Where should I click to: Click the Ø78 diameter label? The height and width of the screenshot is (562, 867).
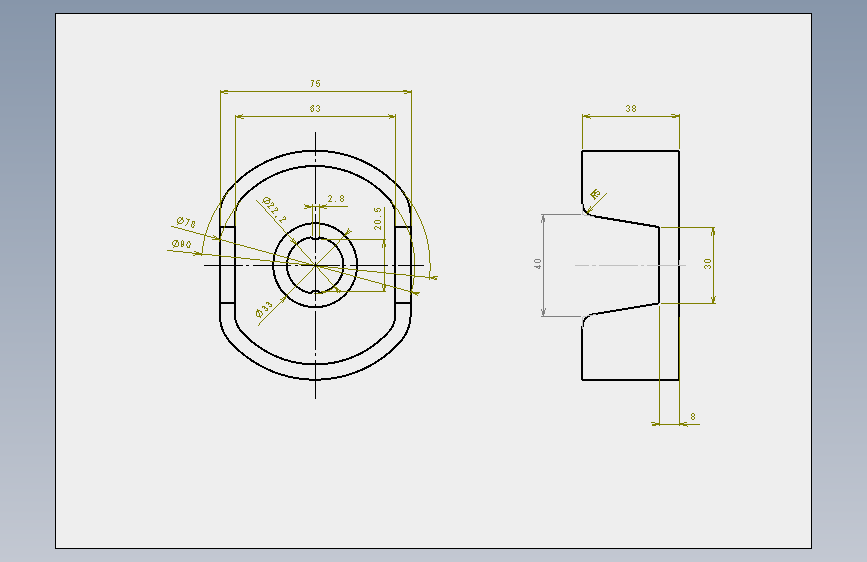[186, 222]
